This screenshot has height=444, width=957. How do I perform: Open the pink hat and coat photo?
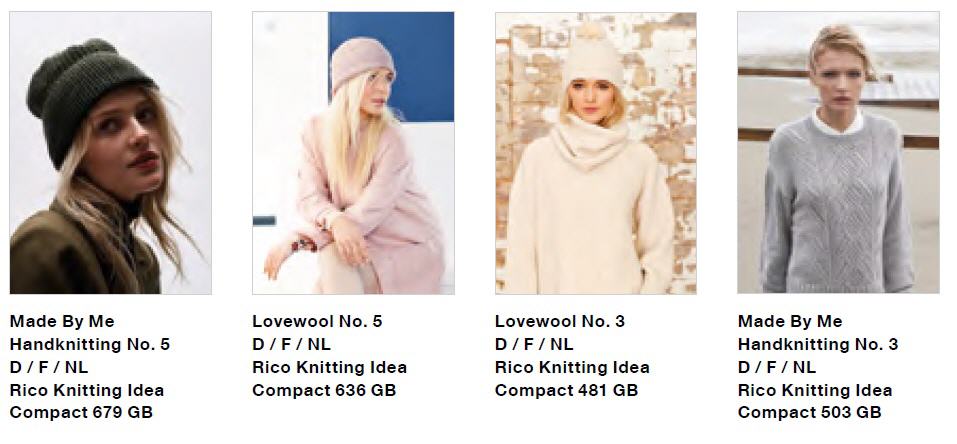coord(353,153)
